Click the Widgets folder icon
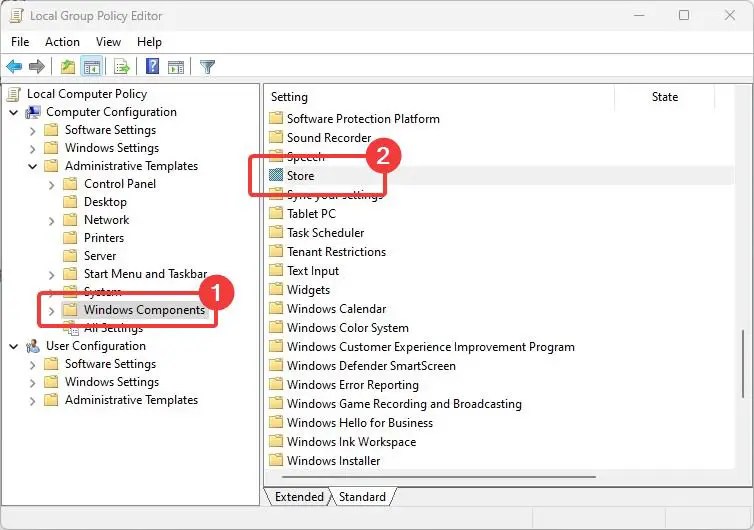 (276, 289)
